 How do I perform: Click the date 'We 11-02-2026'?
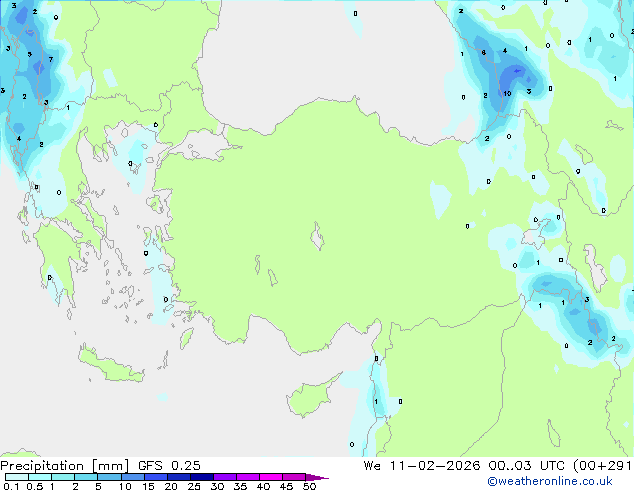coord(422,465)
